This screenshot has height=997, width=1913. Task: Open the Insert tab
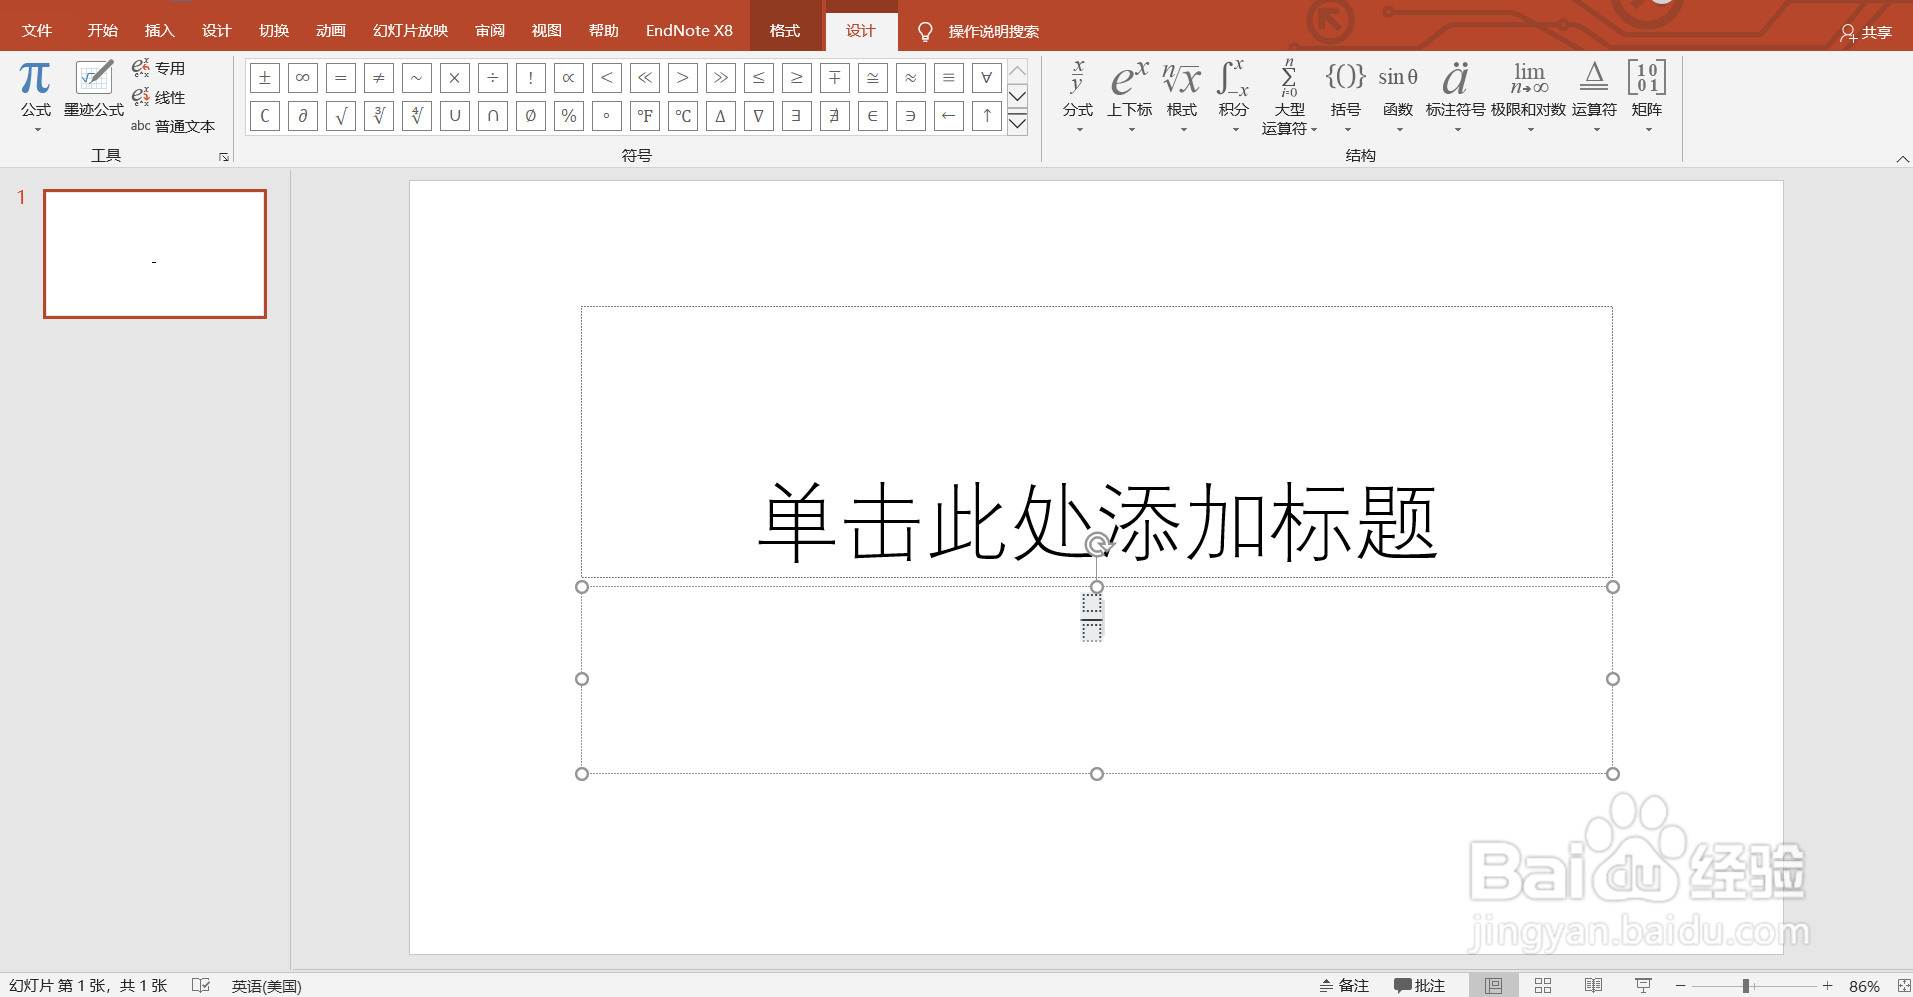160,31
